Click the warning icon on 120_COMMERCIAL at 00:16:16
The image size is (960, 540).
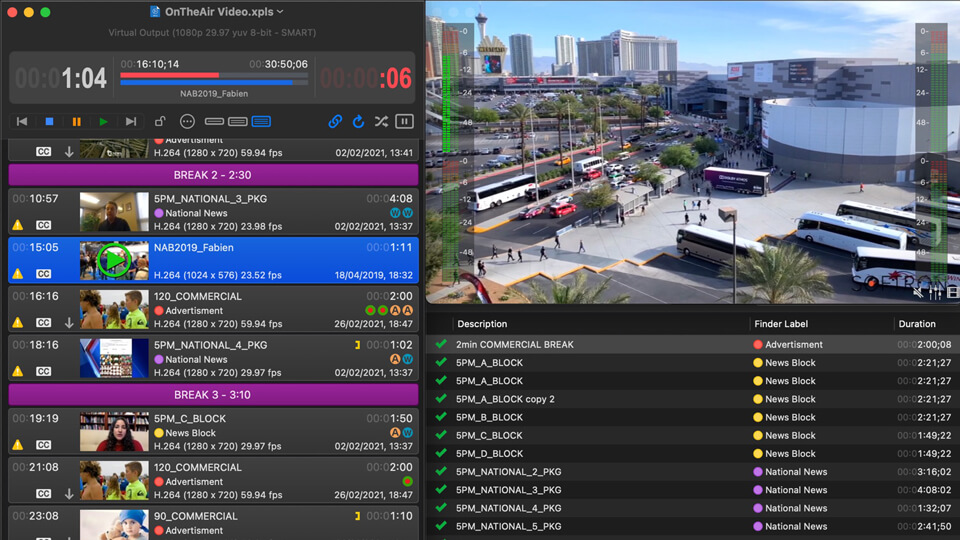pos(18,322)
